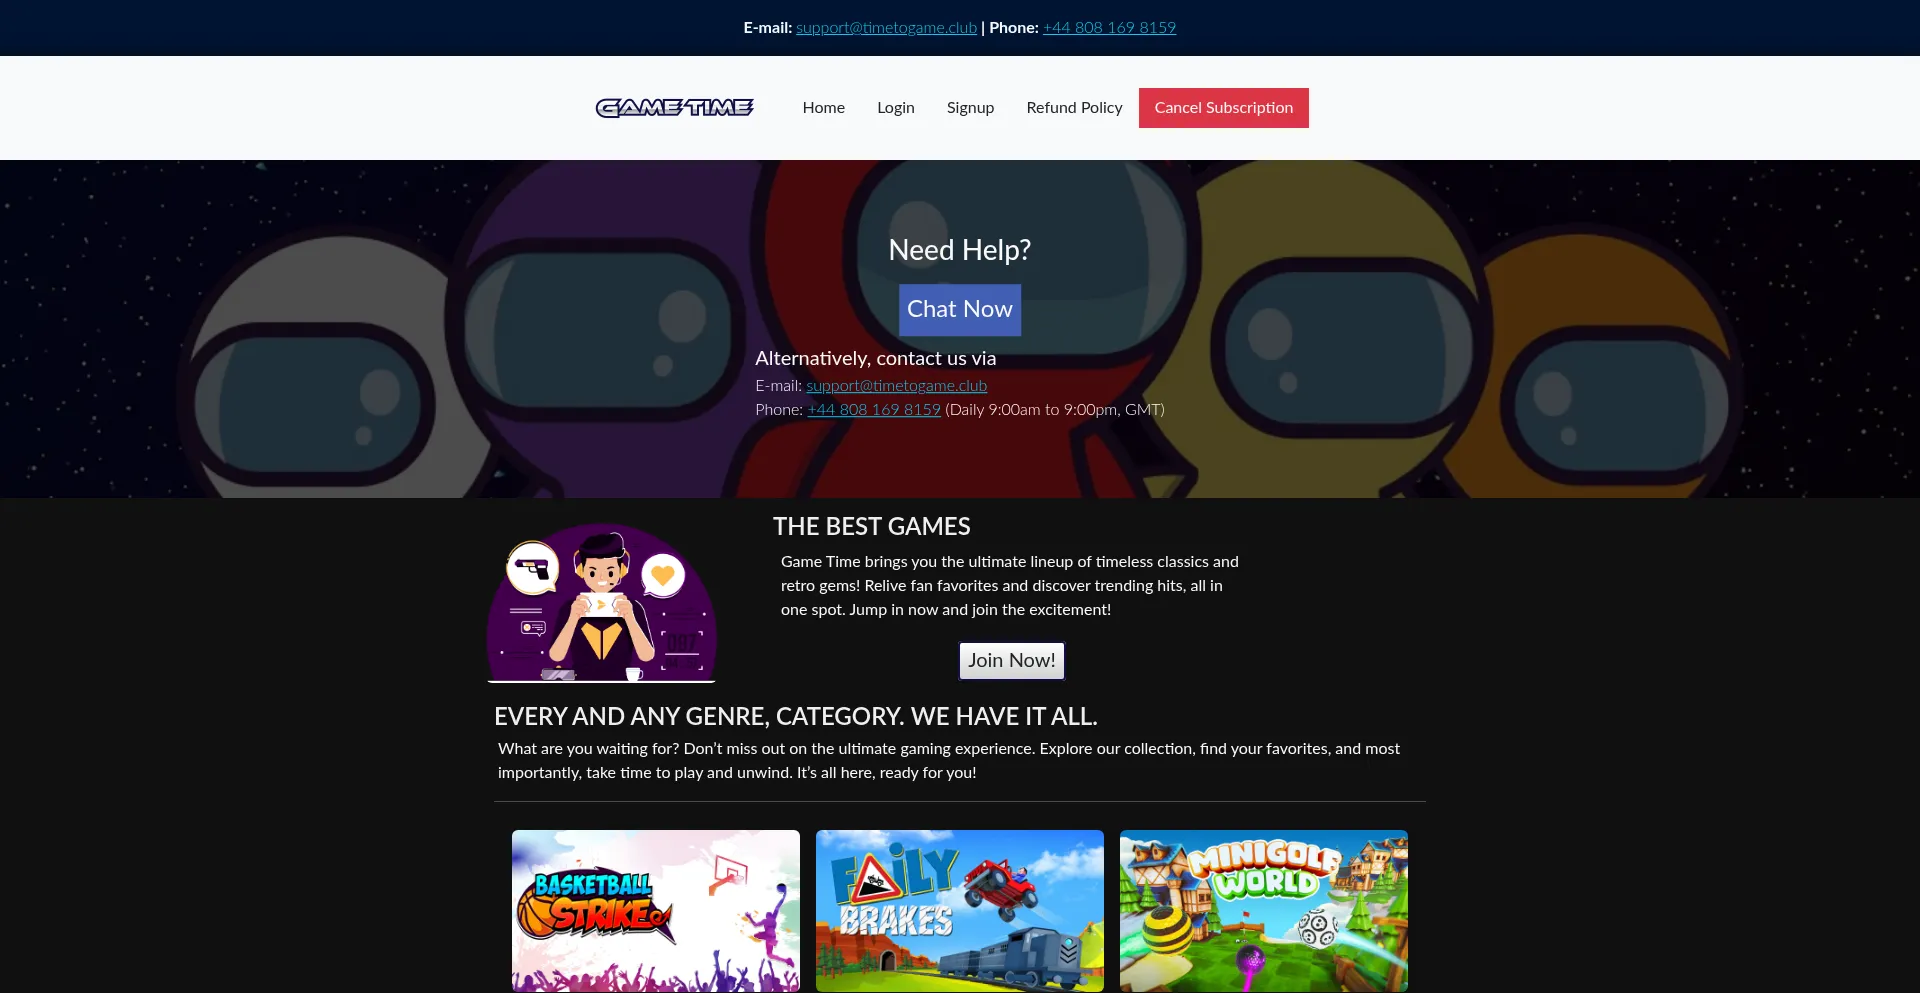Click the Join Now! button
This screenshot has height=993, width=1920.
1011,660
